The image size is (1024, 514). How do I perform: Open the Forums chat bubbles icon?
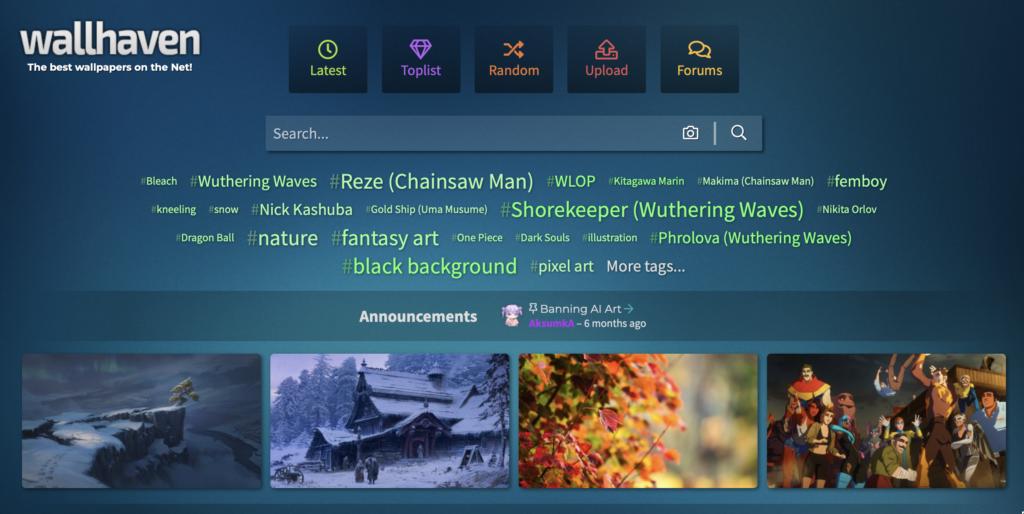point(699,49)
